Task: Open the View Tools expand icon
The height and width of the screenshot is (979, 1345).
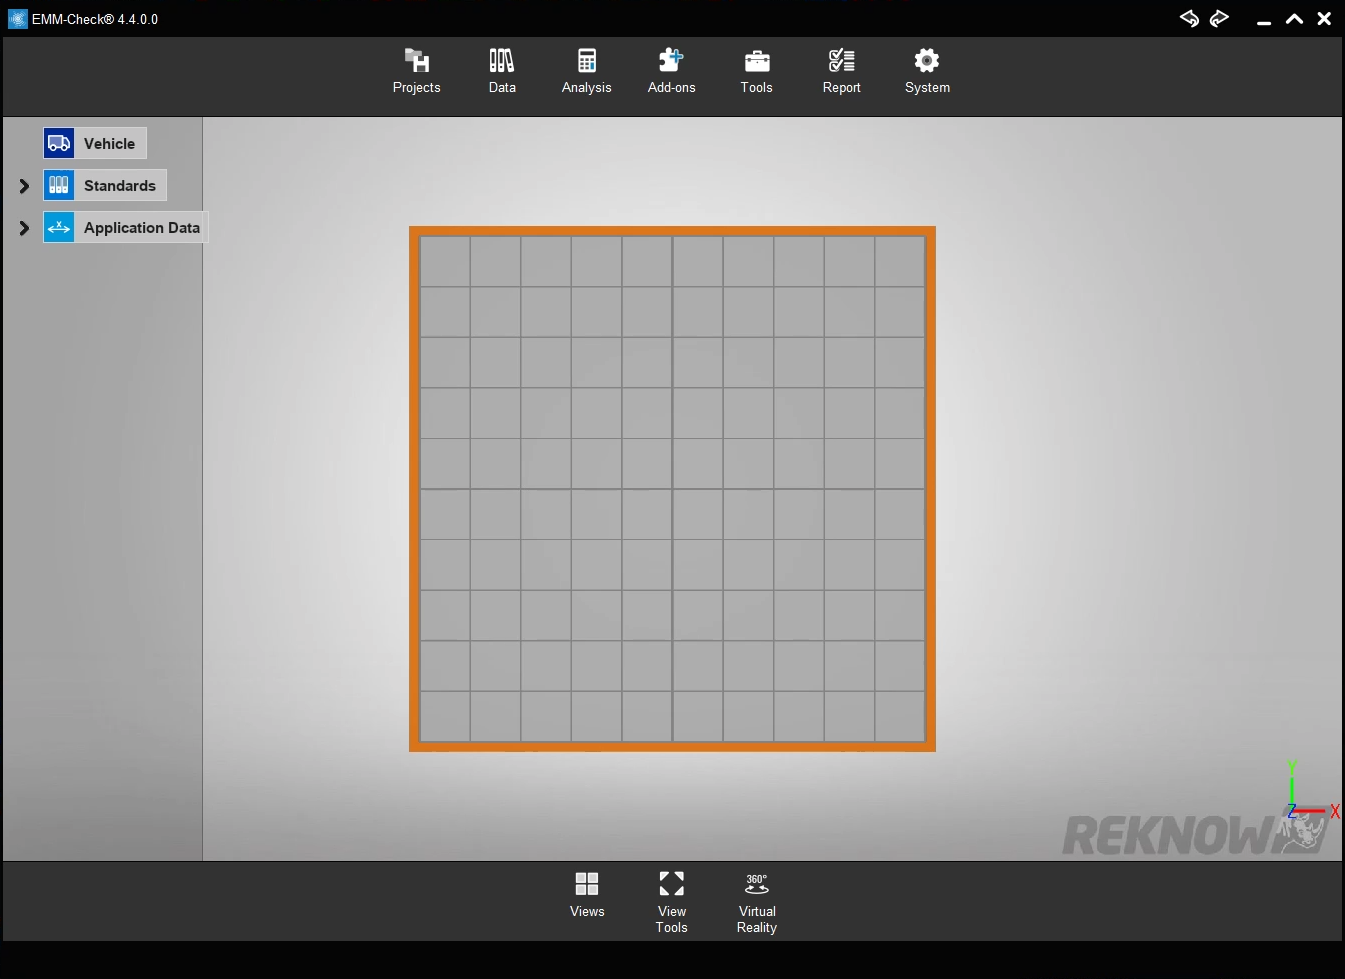Action: 672,884
